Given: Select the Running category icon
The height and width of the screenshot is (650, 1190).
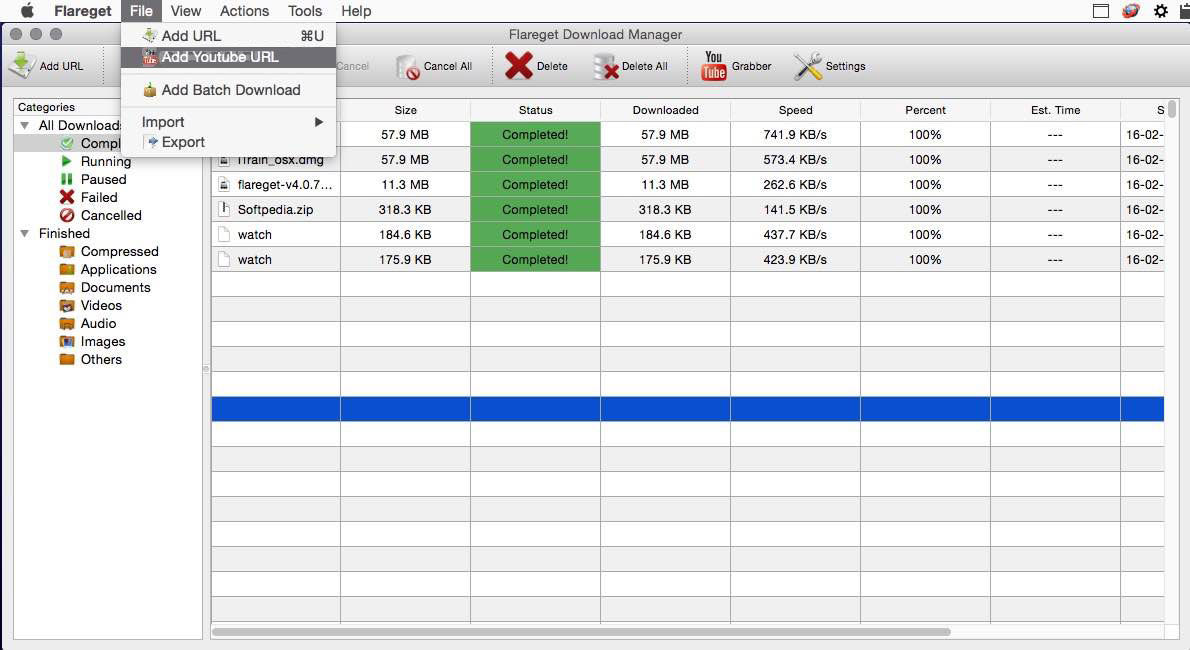Looking at the screenshot, I should 66,161.
